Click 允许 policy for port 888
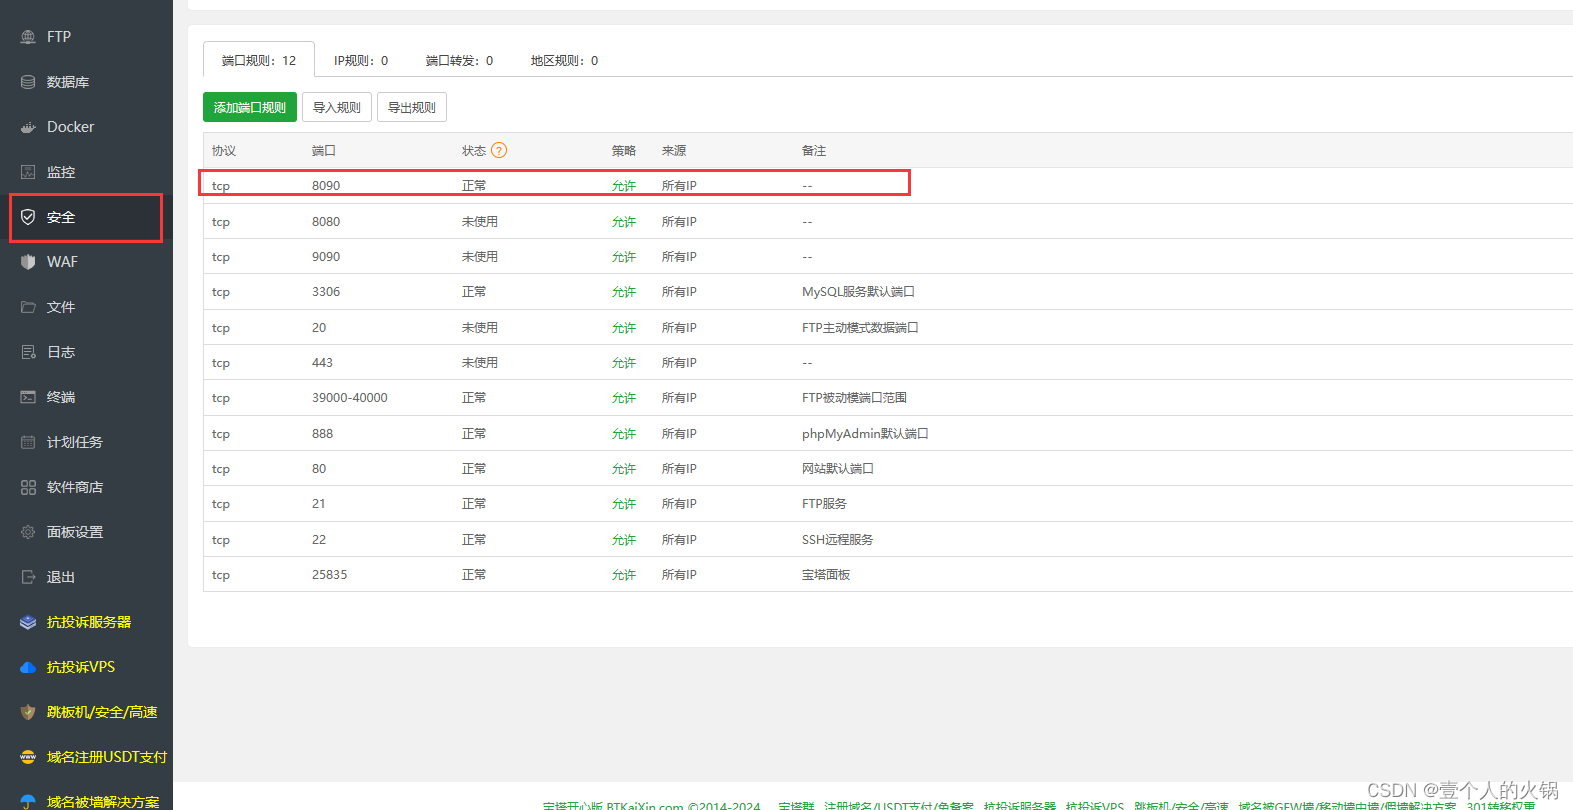This screenshot has height=810, width=1573. [624, 434]
